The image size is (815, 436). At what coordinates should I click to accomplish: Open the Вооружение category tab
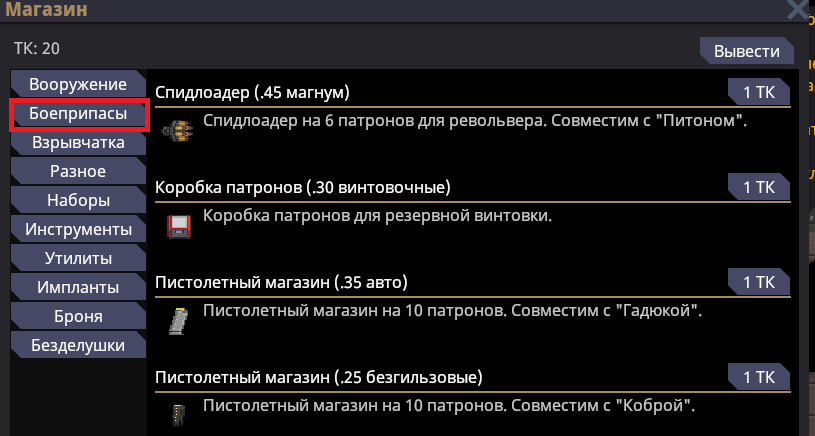coord(78,84)
